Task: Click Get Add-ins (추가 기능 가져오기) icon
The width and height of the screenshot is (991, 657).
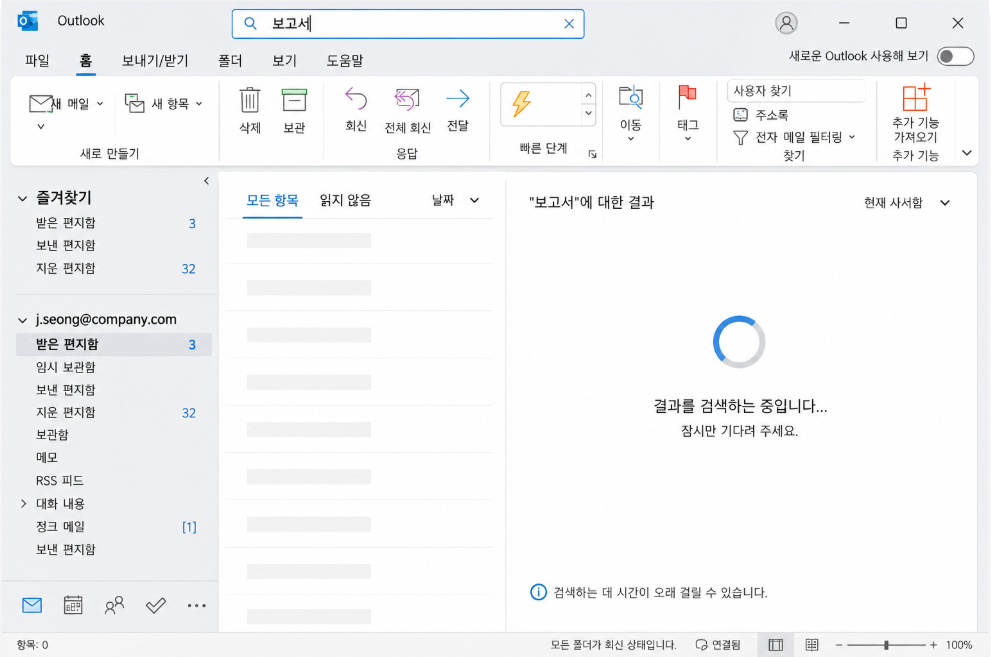Action: (916, 98)
